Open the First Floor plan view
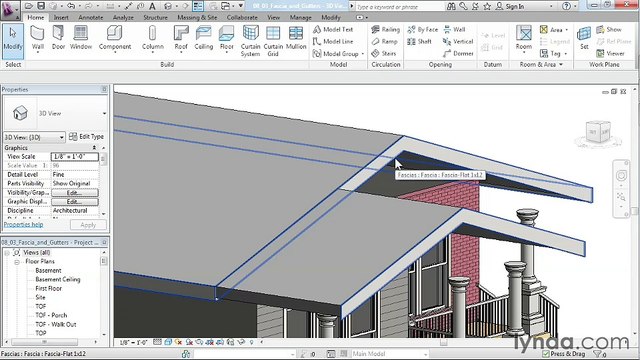 pyautogui.click(x=48, y=289)
